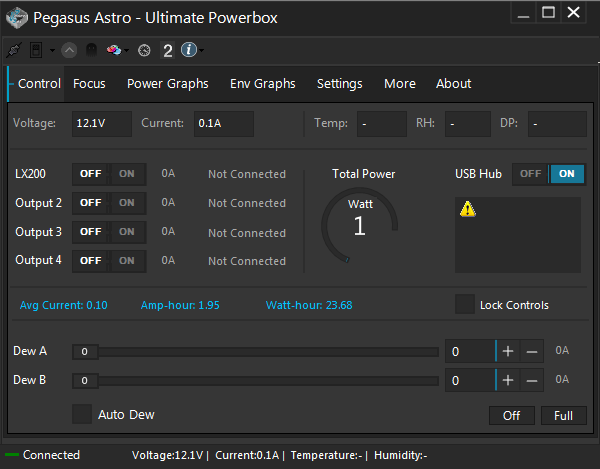Click the Current 0.1A field
Screen dimensions: 600x469
click(x=224, y=124)
